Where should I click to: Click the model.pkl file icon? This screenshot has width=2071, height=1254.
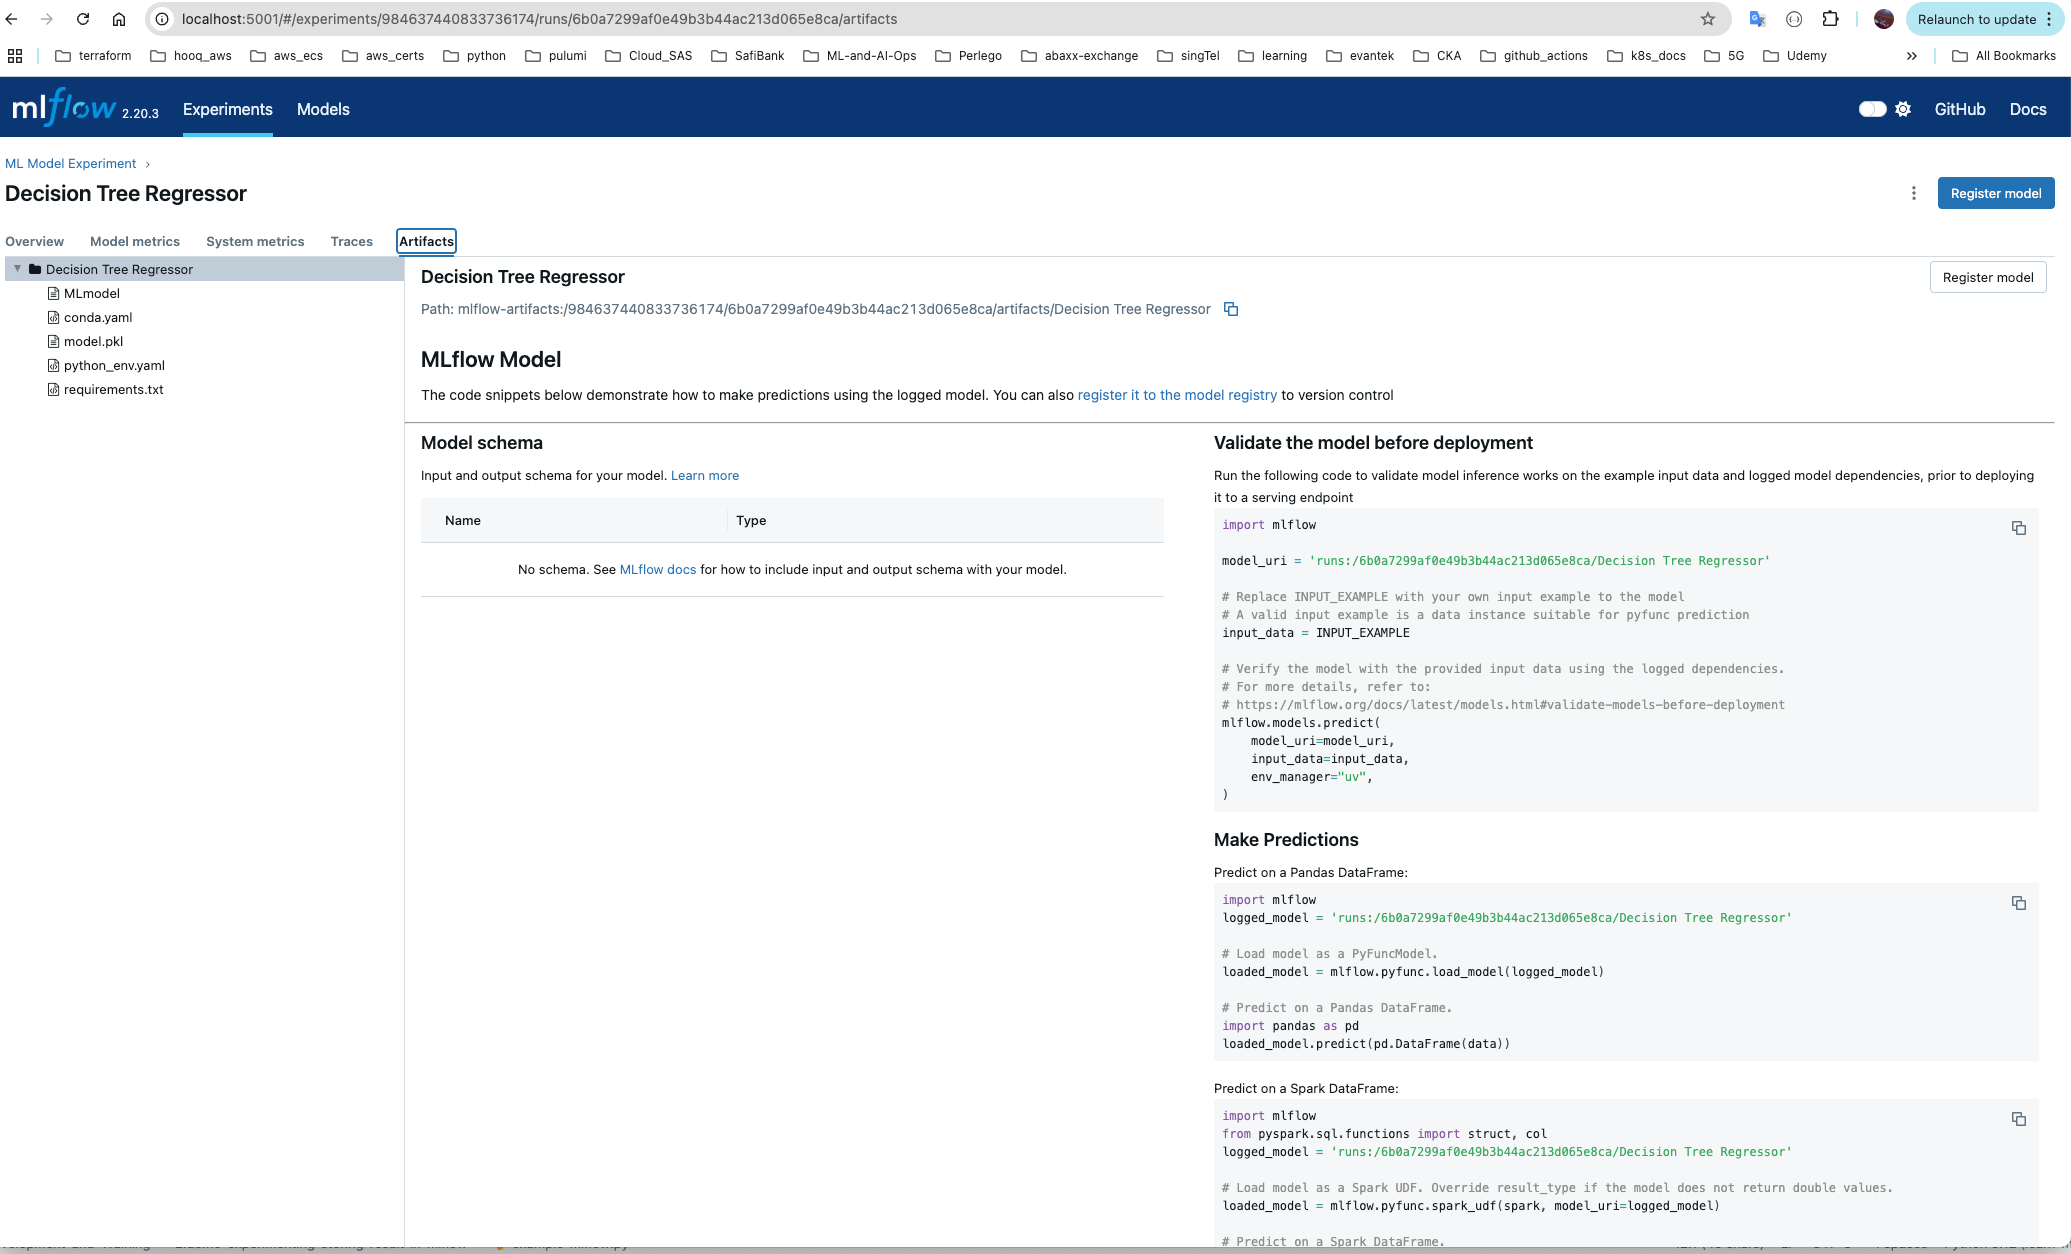click(x=54, y=341)
